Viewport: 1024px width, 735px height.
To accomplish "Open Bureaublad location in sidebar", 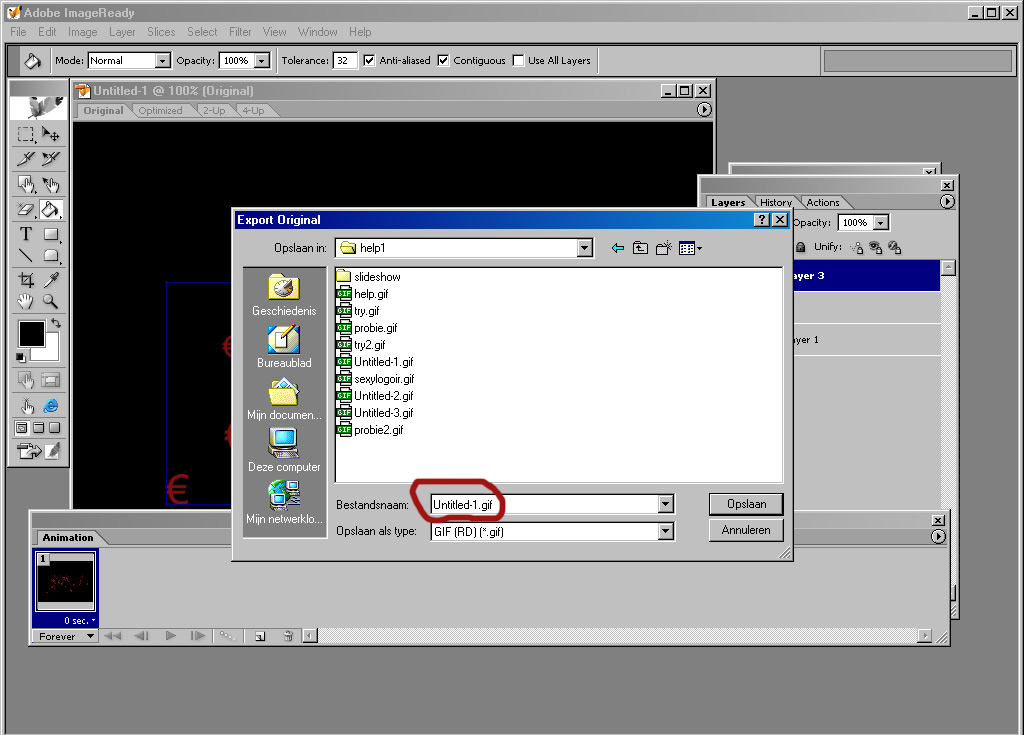I will tap(284, 347).
